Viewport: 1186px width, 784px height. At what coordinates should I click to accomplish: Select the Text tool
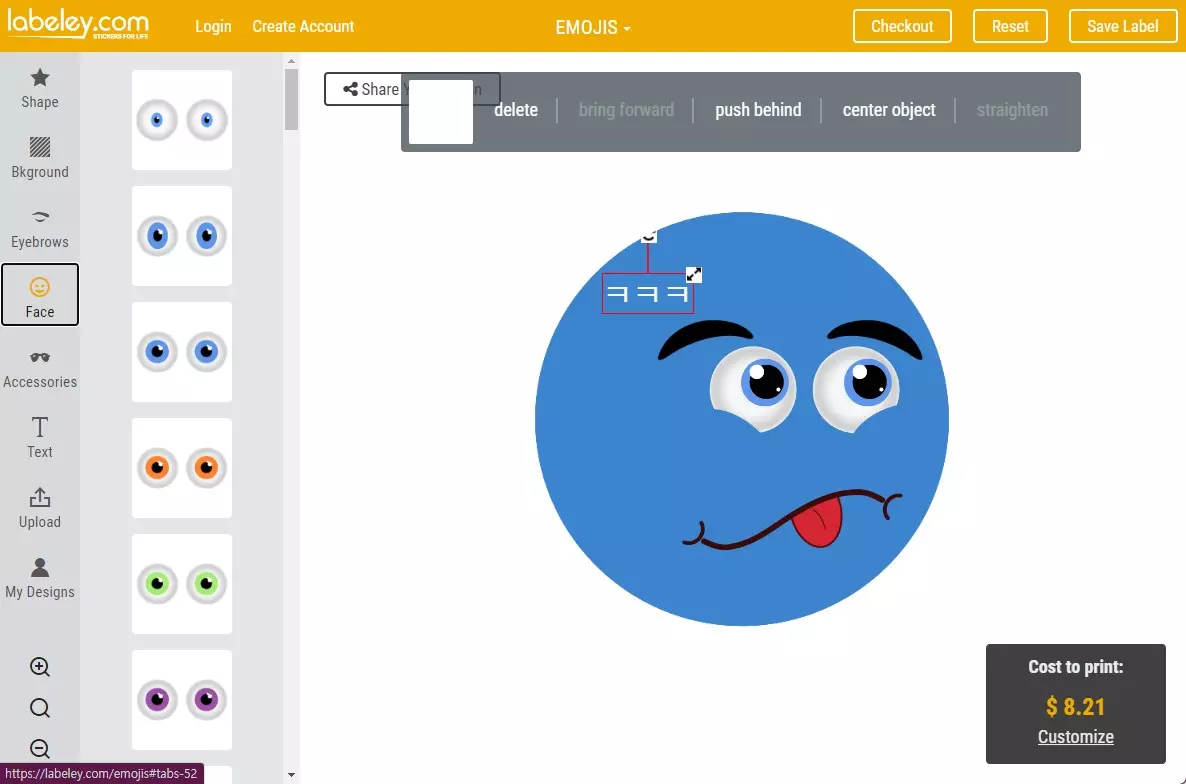point(39,438)
